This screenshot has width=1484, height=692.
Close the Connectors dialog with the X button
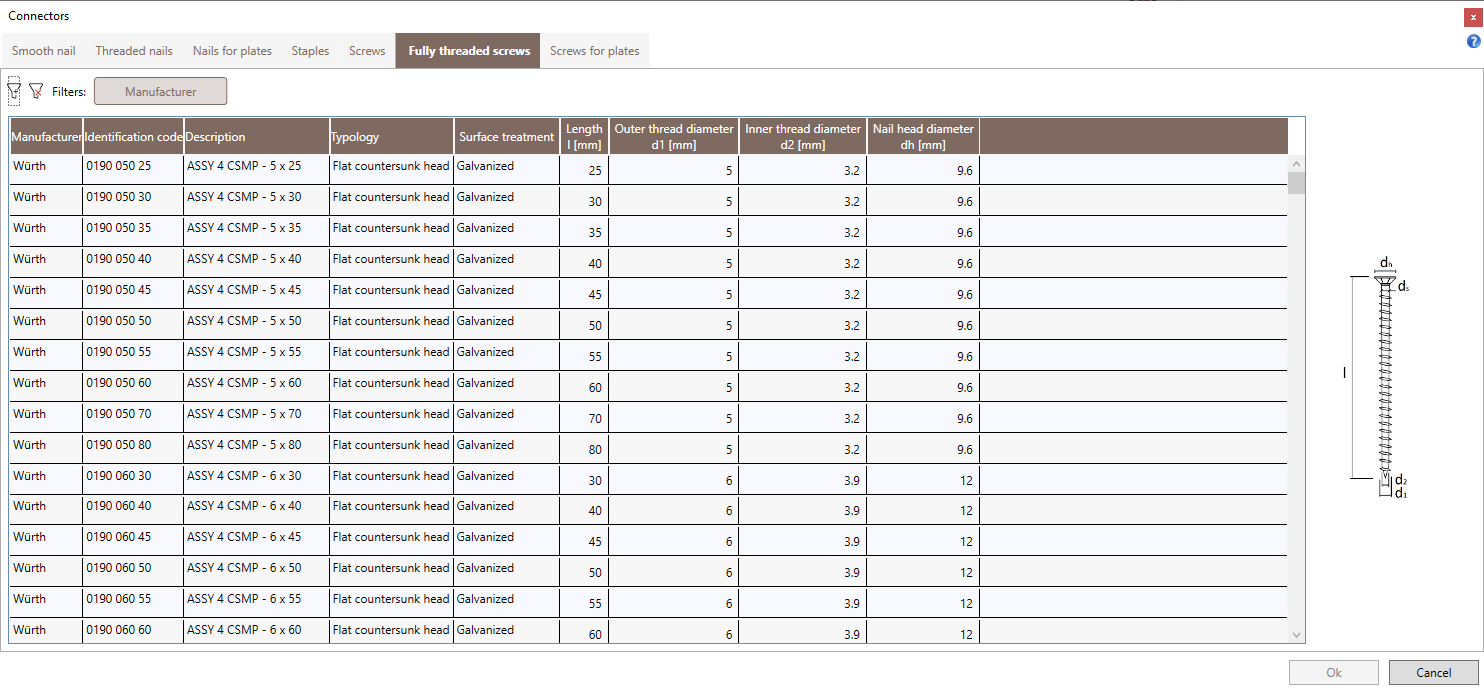[x=1473, y=16]
